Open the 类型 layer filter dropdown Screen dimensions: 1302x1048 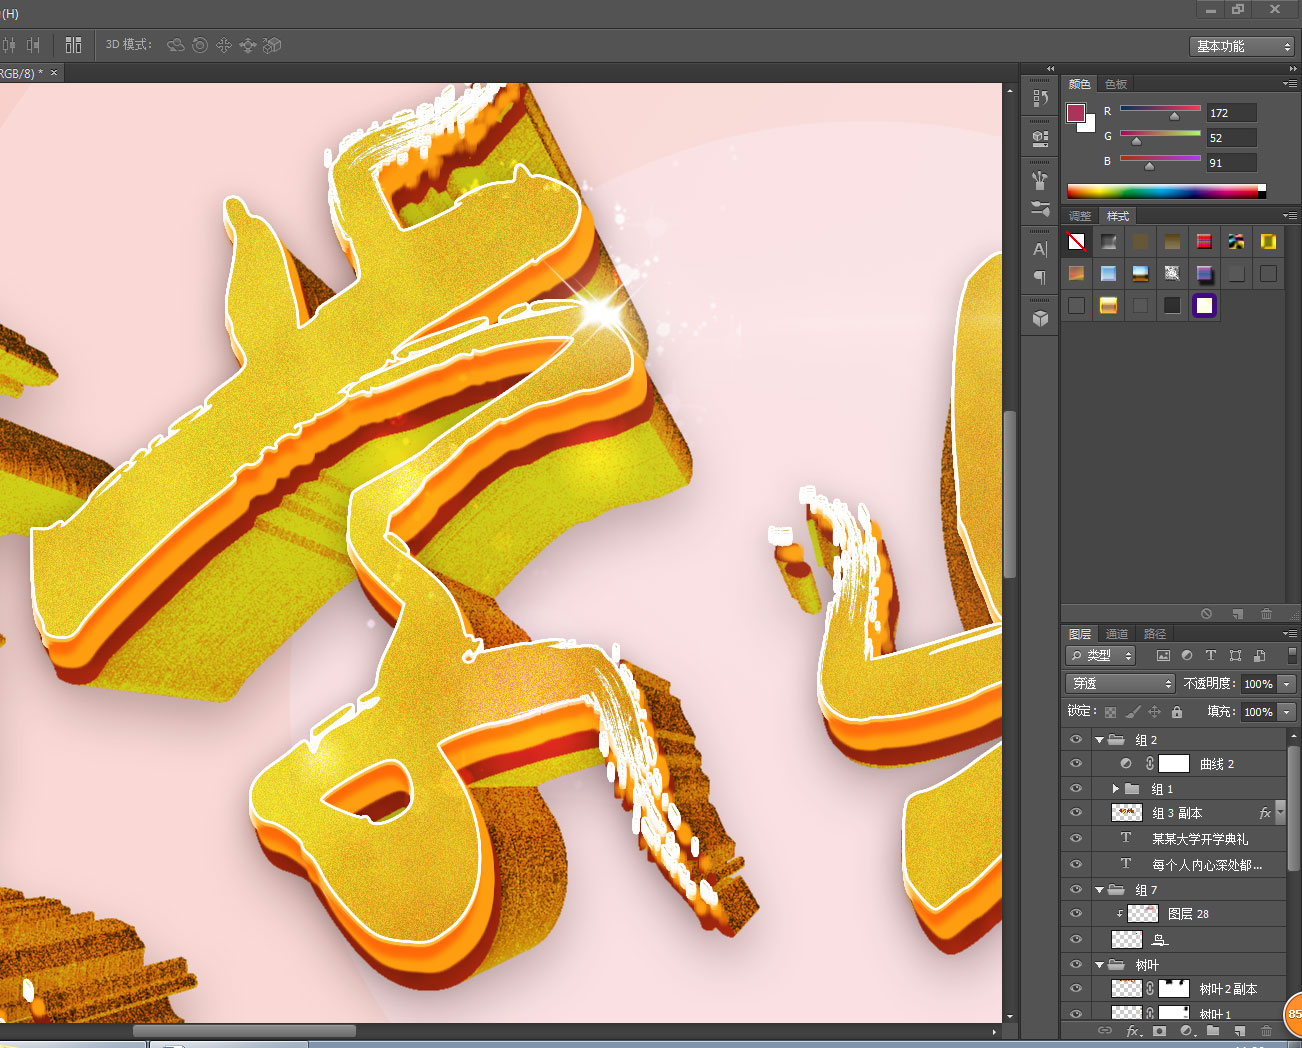click(x=1101, y=656)
